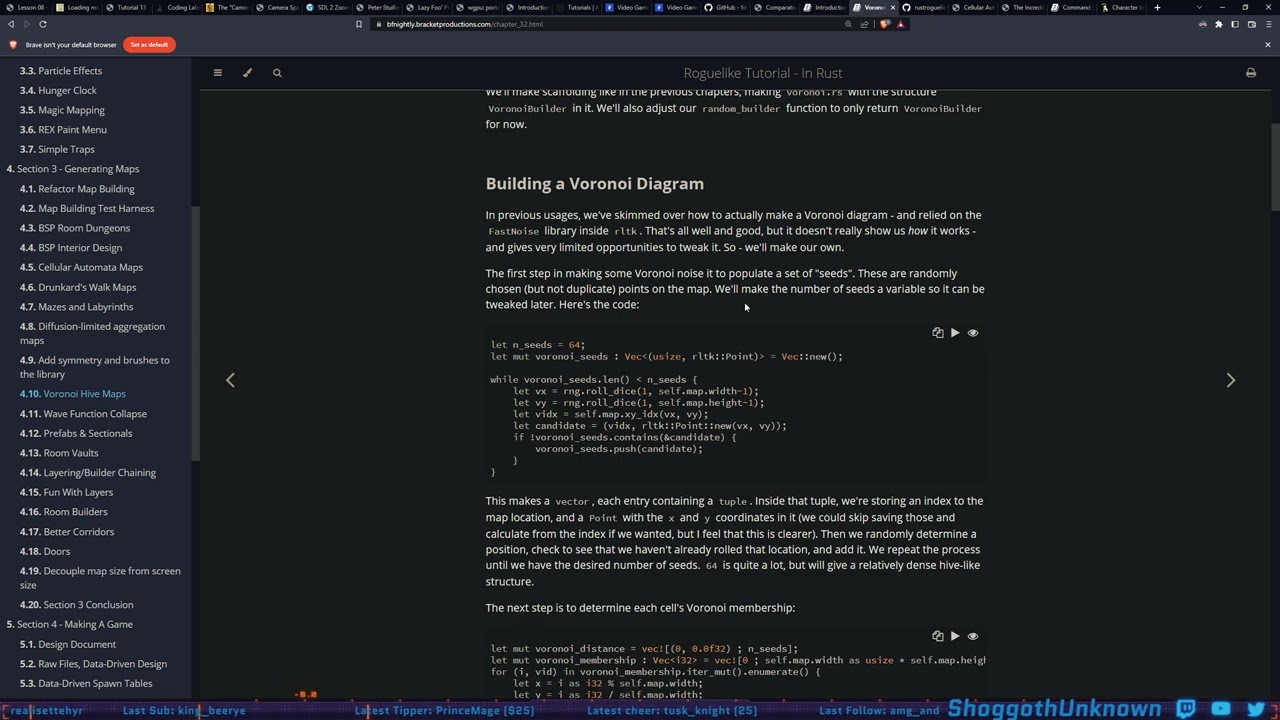The image size is (1280, 720).
Task: Open the page zoom magnifier in address bar
Action: (x=848, y=24)
